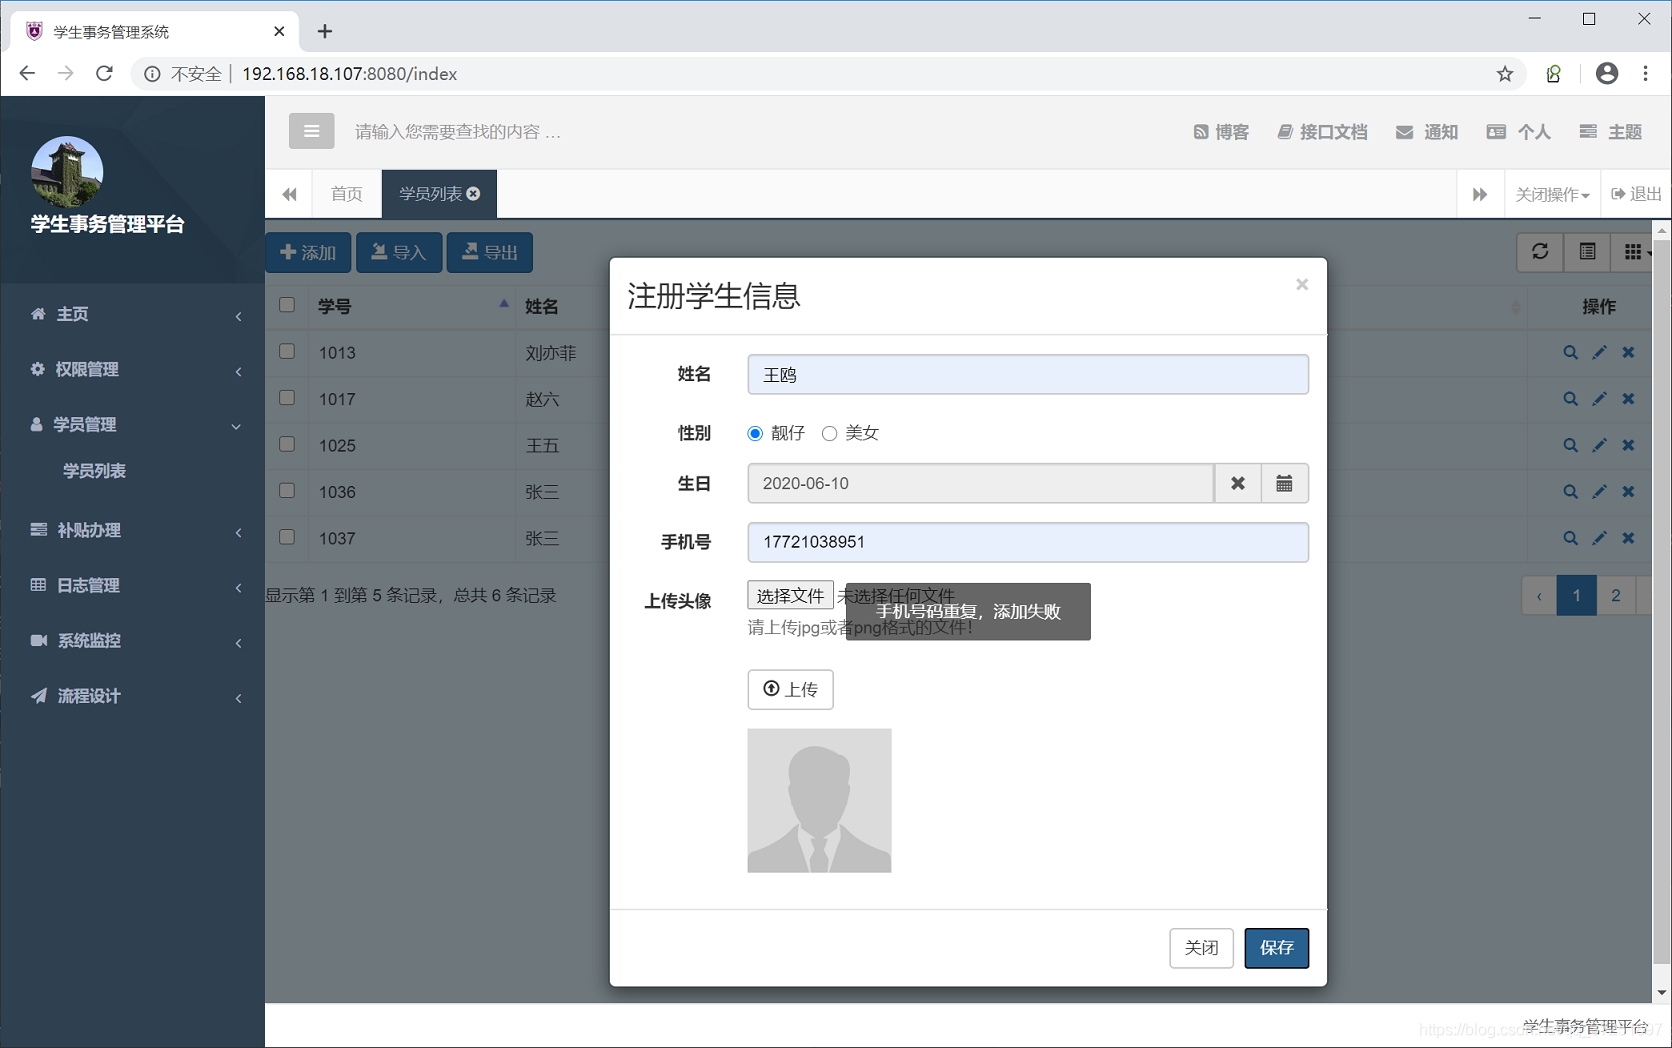The image size is (1672, 1048).
Task: Delete X icon for row 1036
Action: pos(1628,491)
